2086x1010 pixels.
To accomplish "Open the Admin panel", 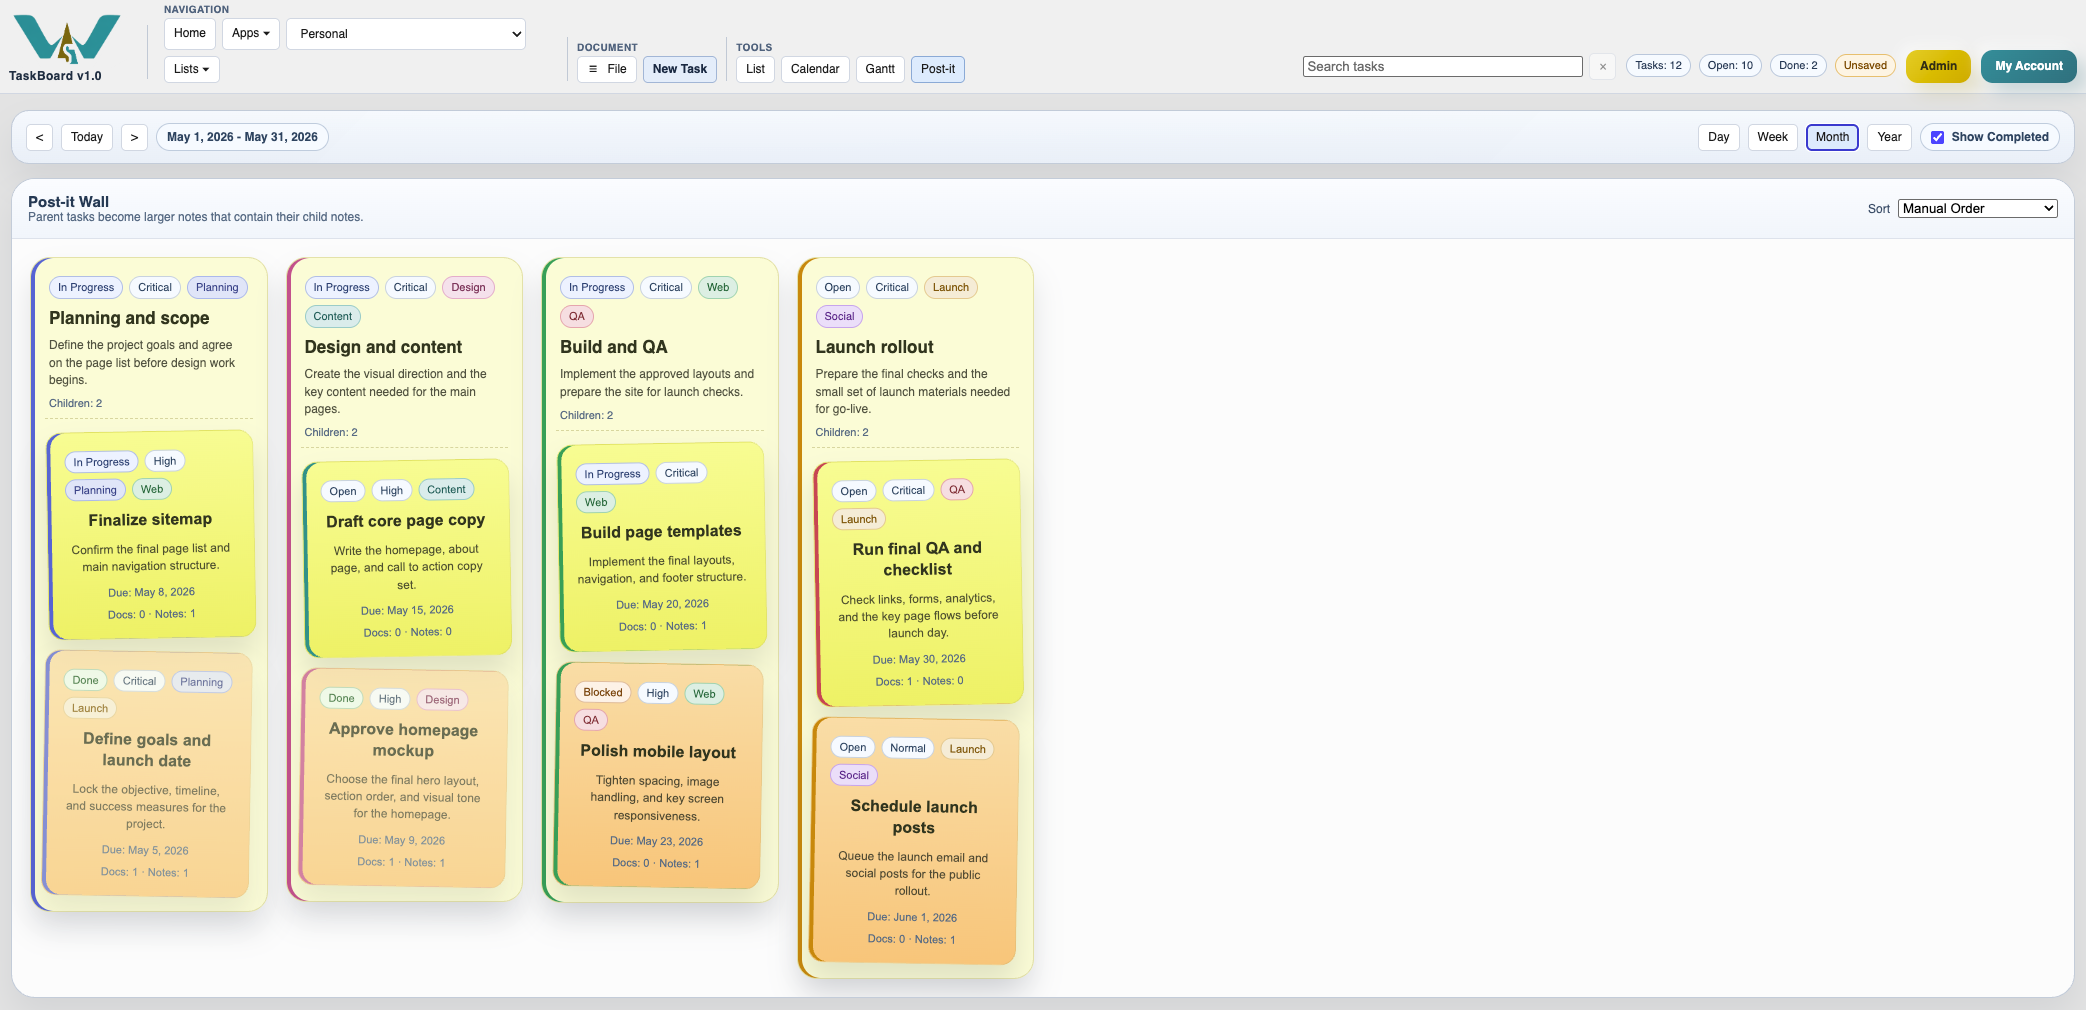I will 1938,66.
